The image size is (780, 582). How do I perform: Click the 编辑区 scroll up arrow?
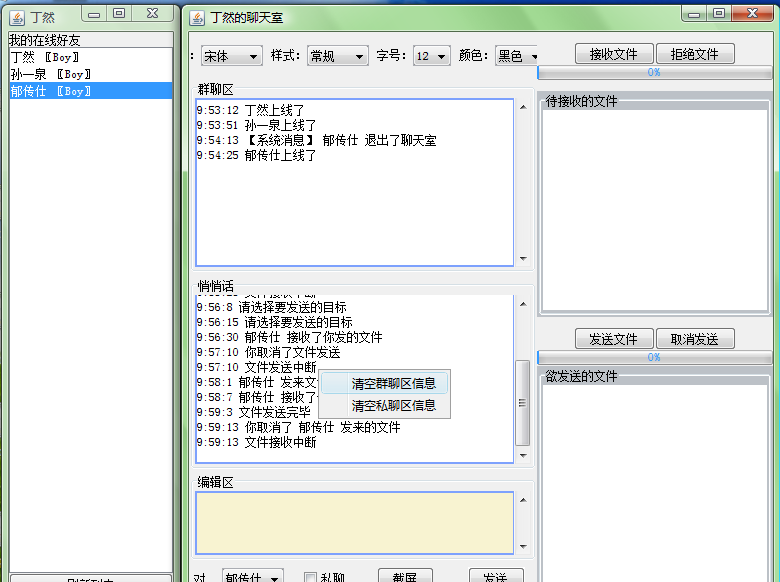pos(523,500)
